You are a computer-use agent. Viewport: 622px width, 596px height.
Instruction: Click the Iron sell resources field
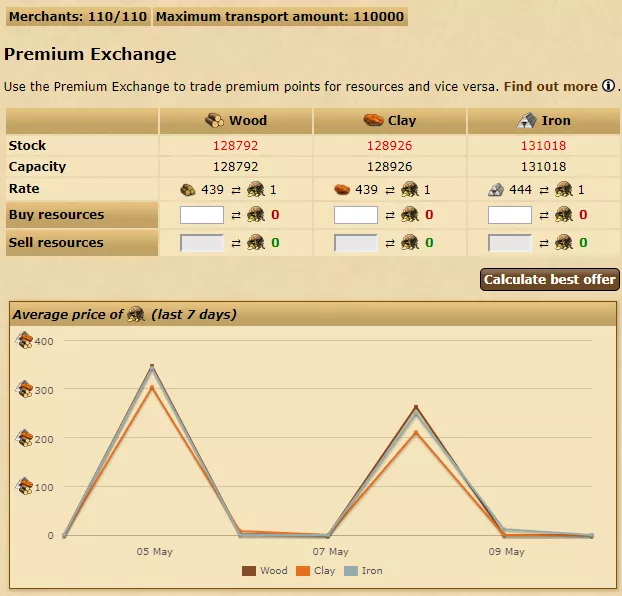510,243
